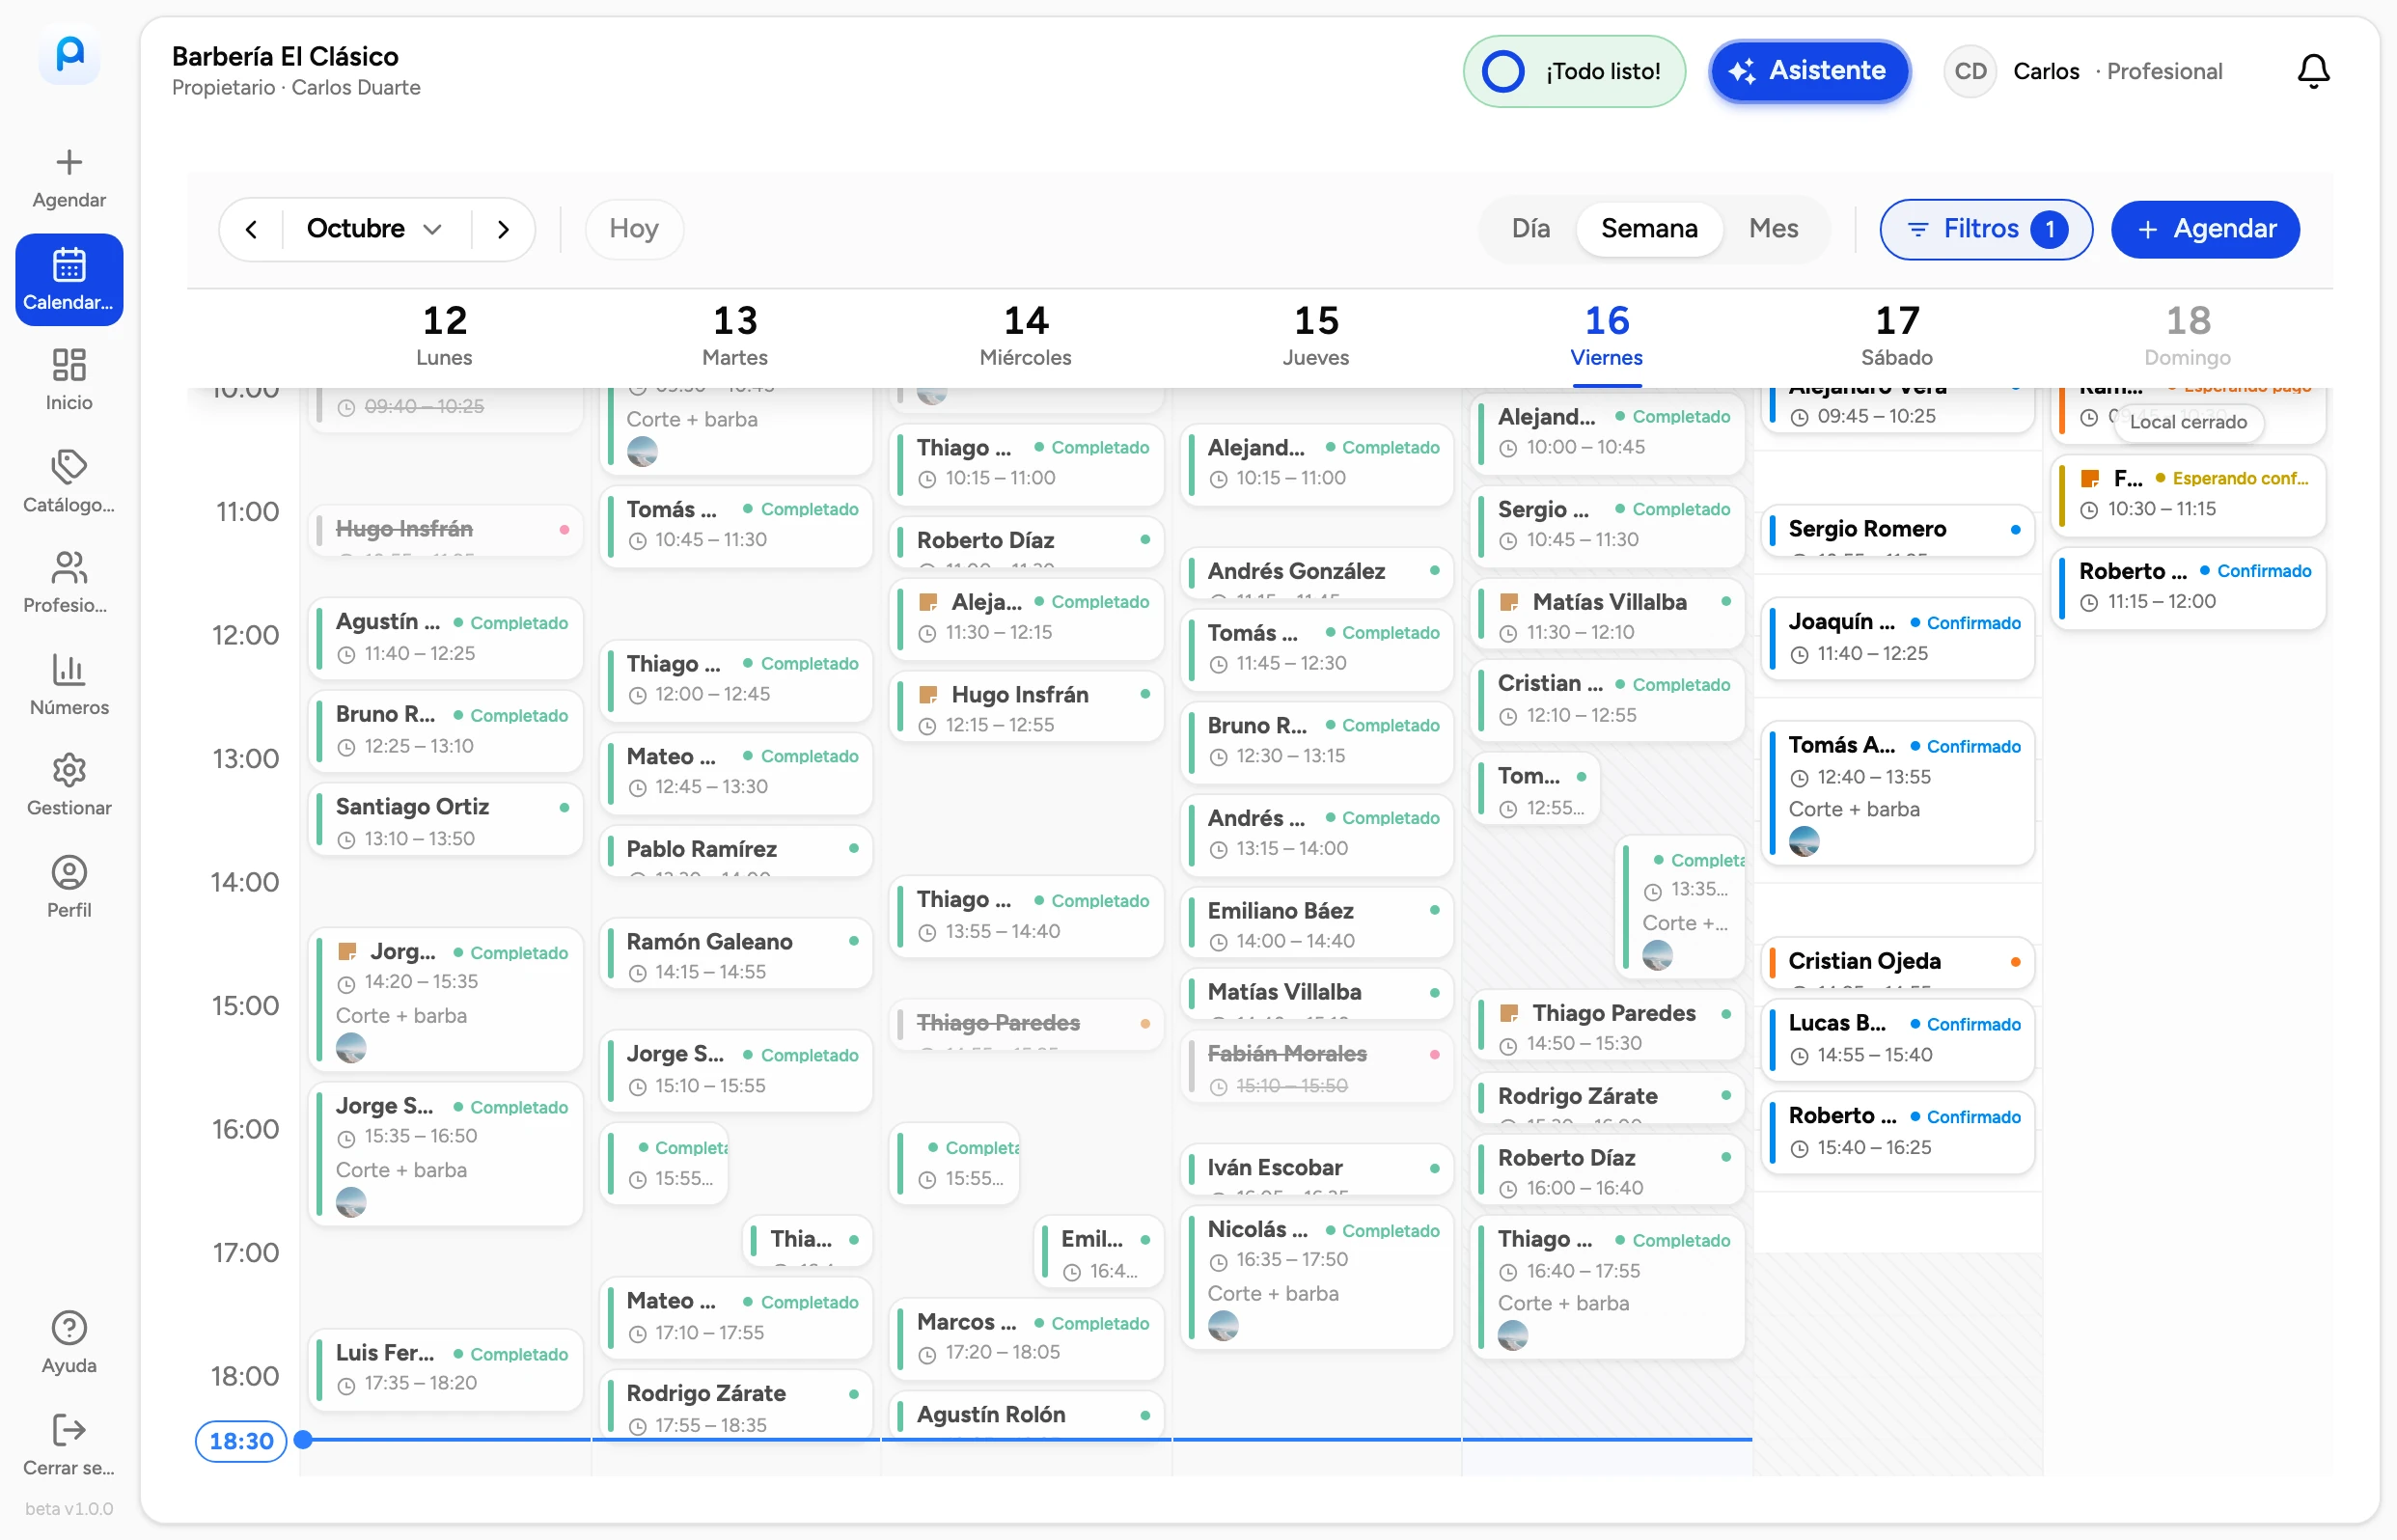
Task: Switch to Mes view
Action: [1773, 229]
